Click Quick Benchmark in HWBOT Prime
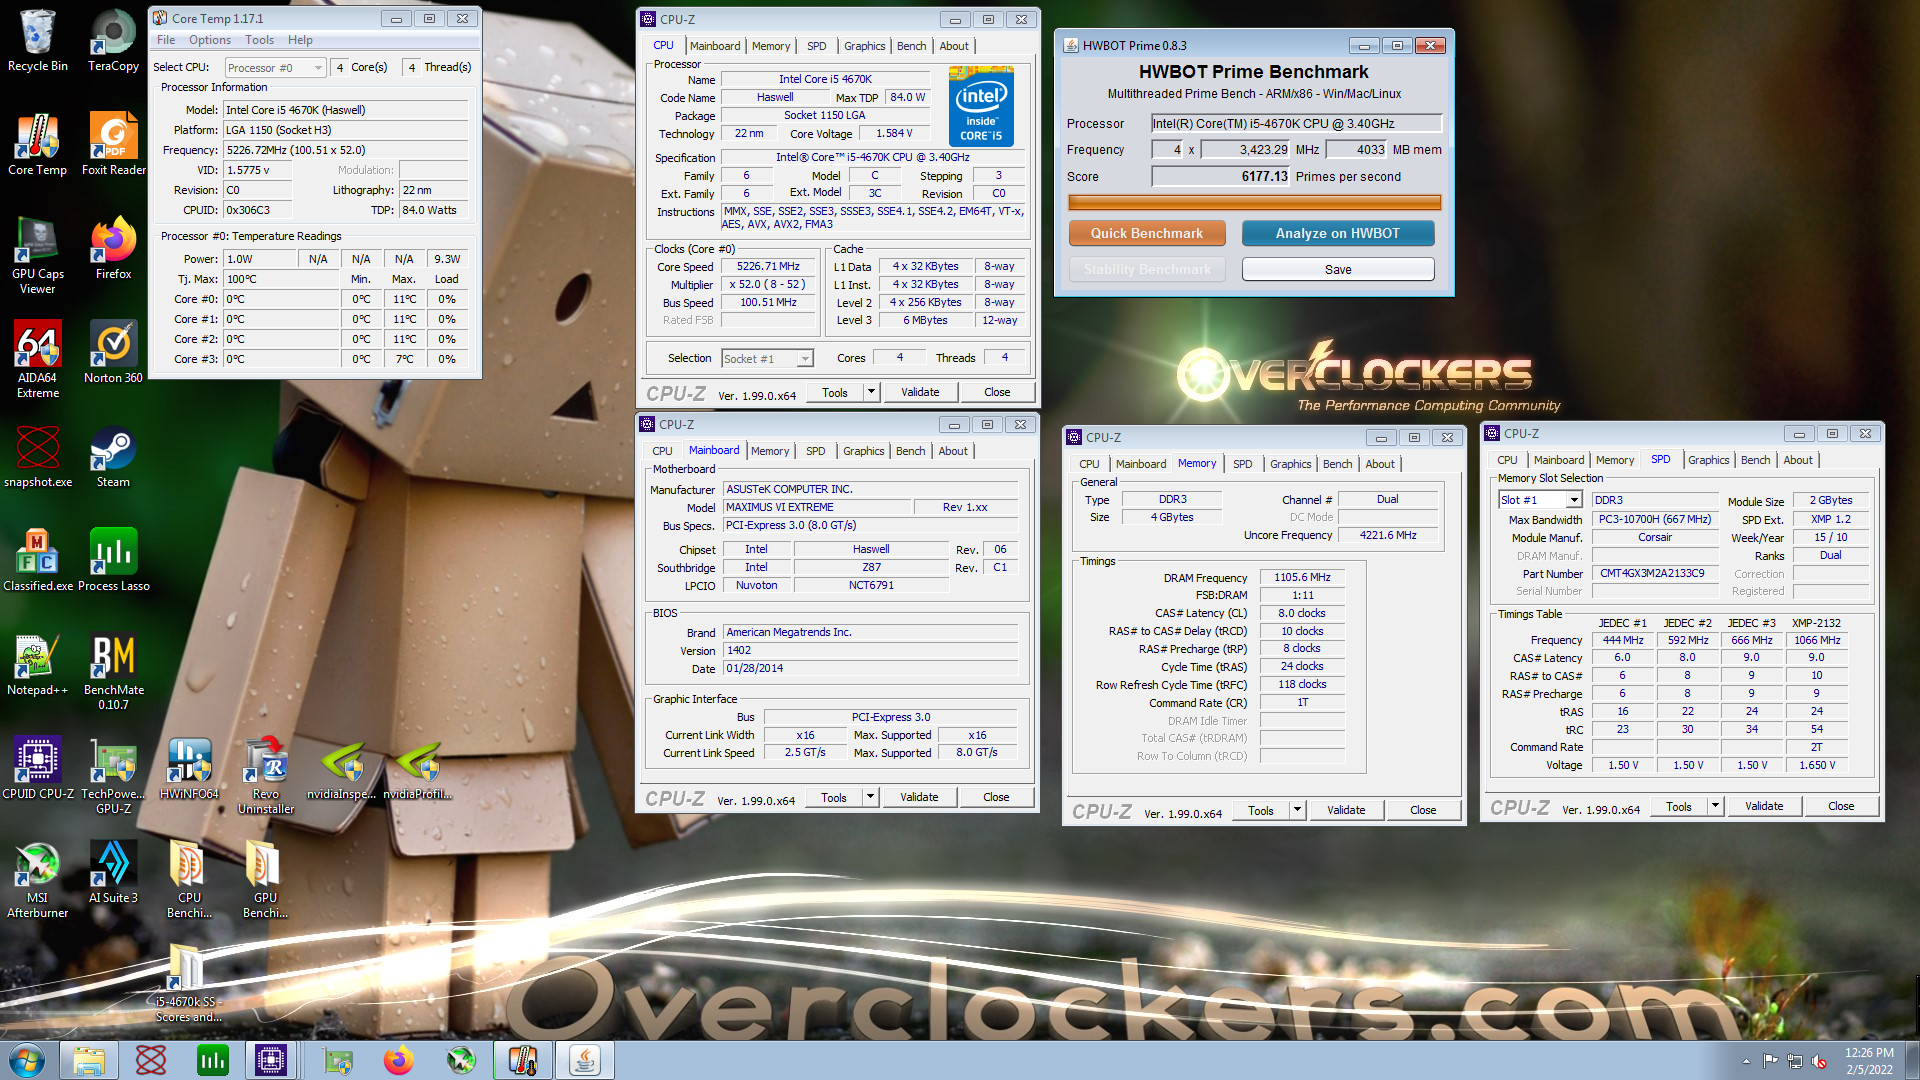This screenshot has height=1080, width=1920. point(1147,233)
